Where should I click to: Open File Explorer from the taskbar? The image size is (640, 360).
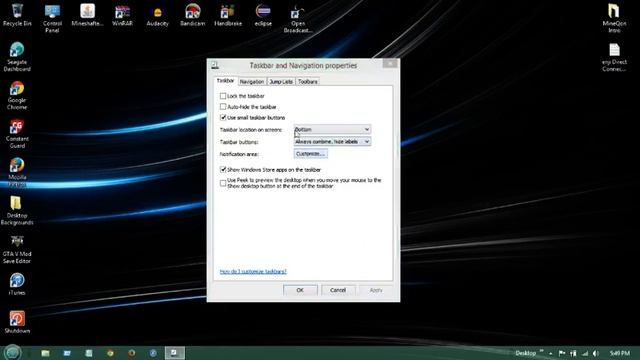click(x=45, y=353)
